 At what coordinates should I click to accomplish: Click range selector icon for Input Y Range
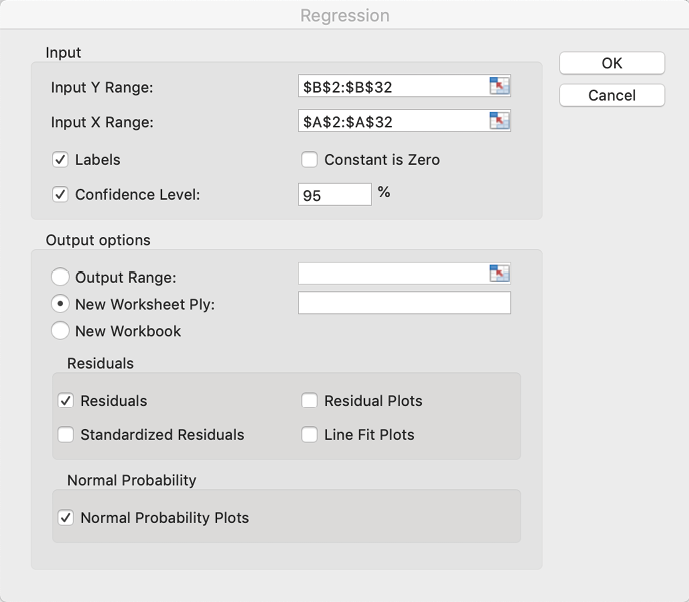(499, 87)
